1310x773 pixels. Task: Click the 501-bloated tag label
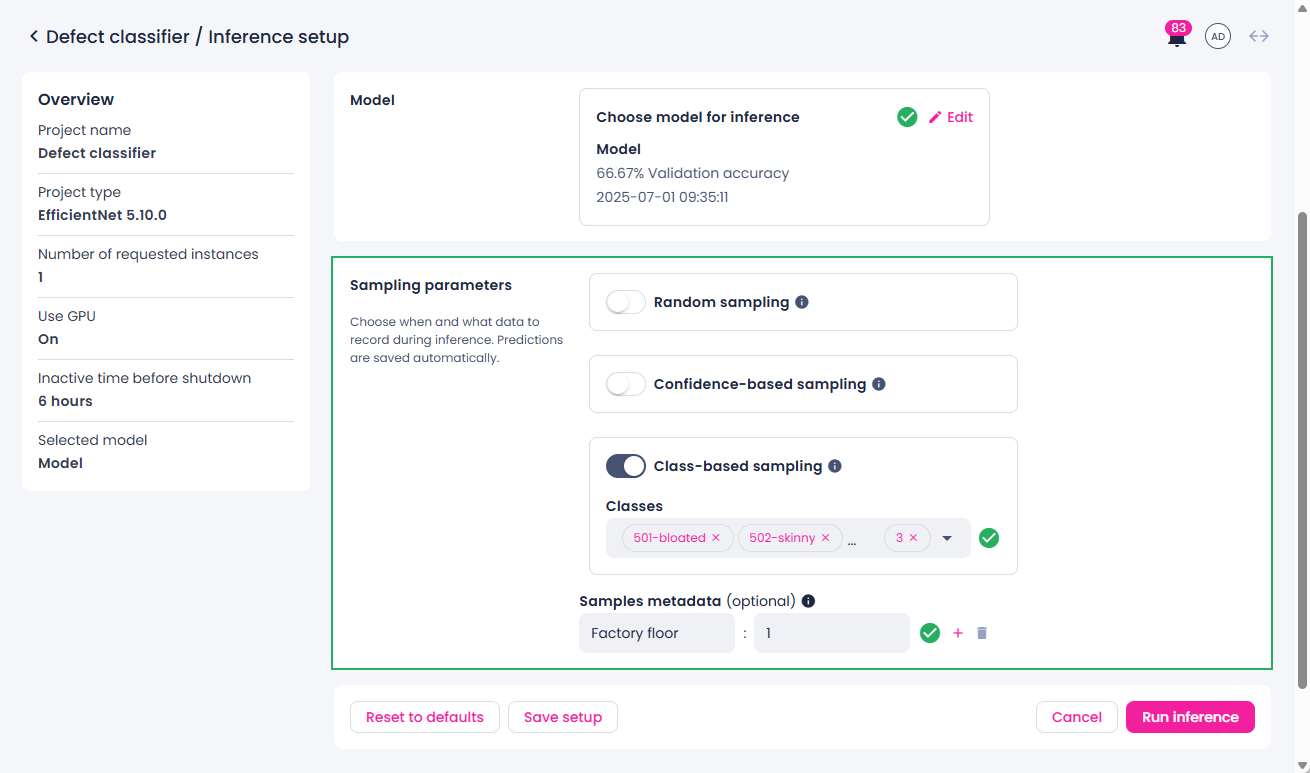click(669, 538)
